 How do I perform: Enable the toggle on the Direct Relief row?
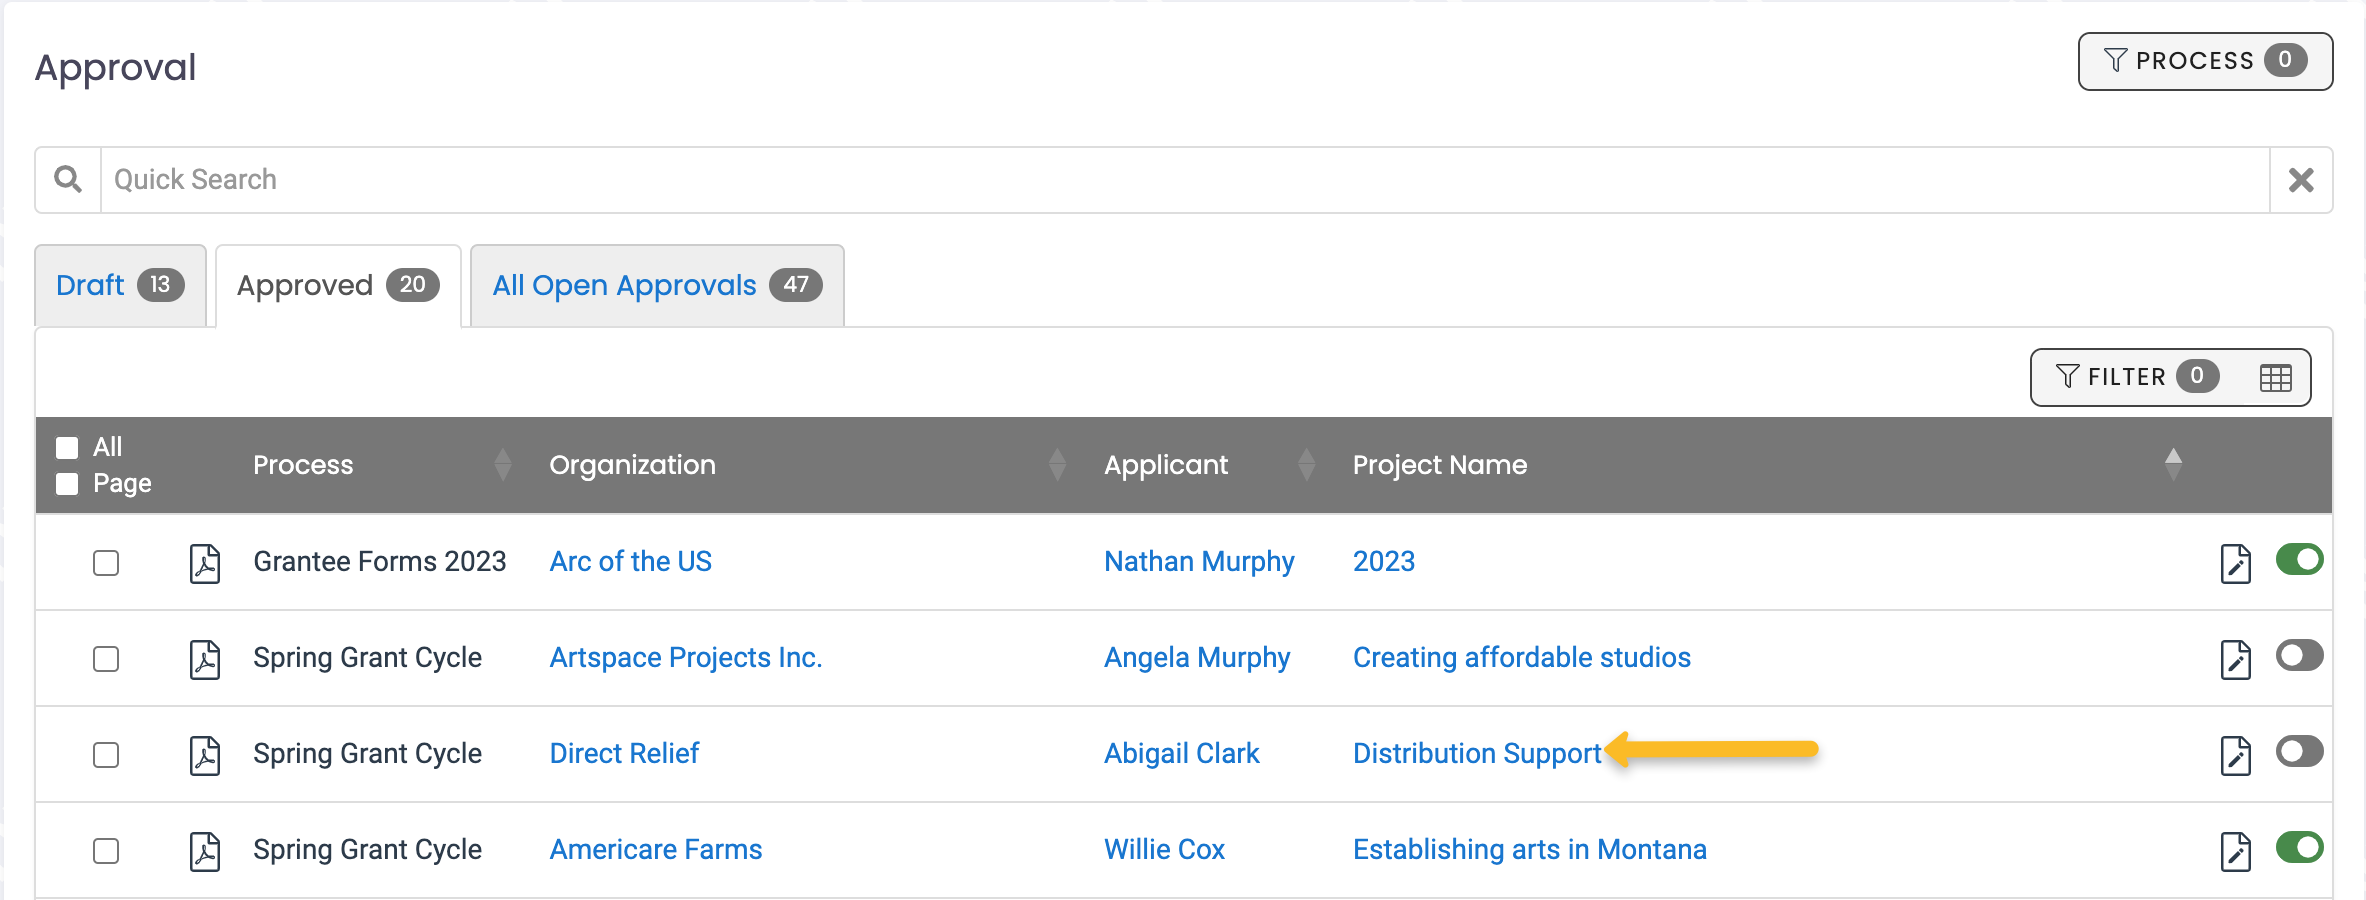[x=2299, y=753]
